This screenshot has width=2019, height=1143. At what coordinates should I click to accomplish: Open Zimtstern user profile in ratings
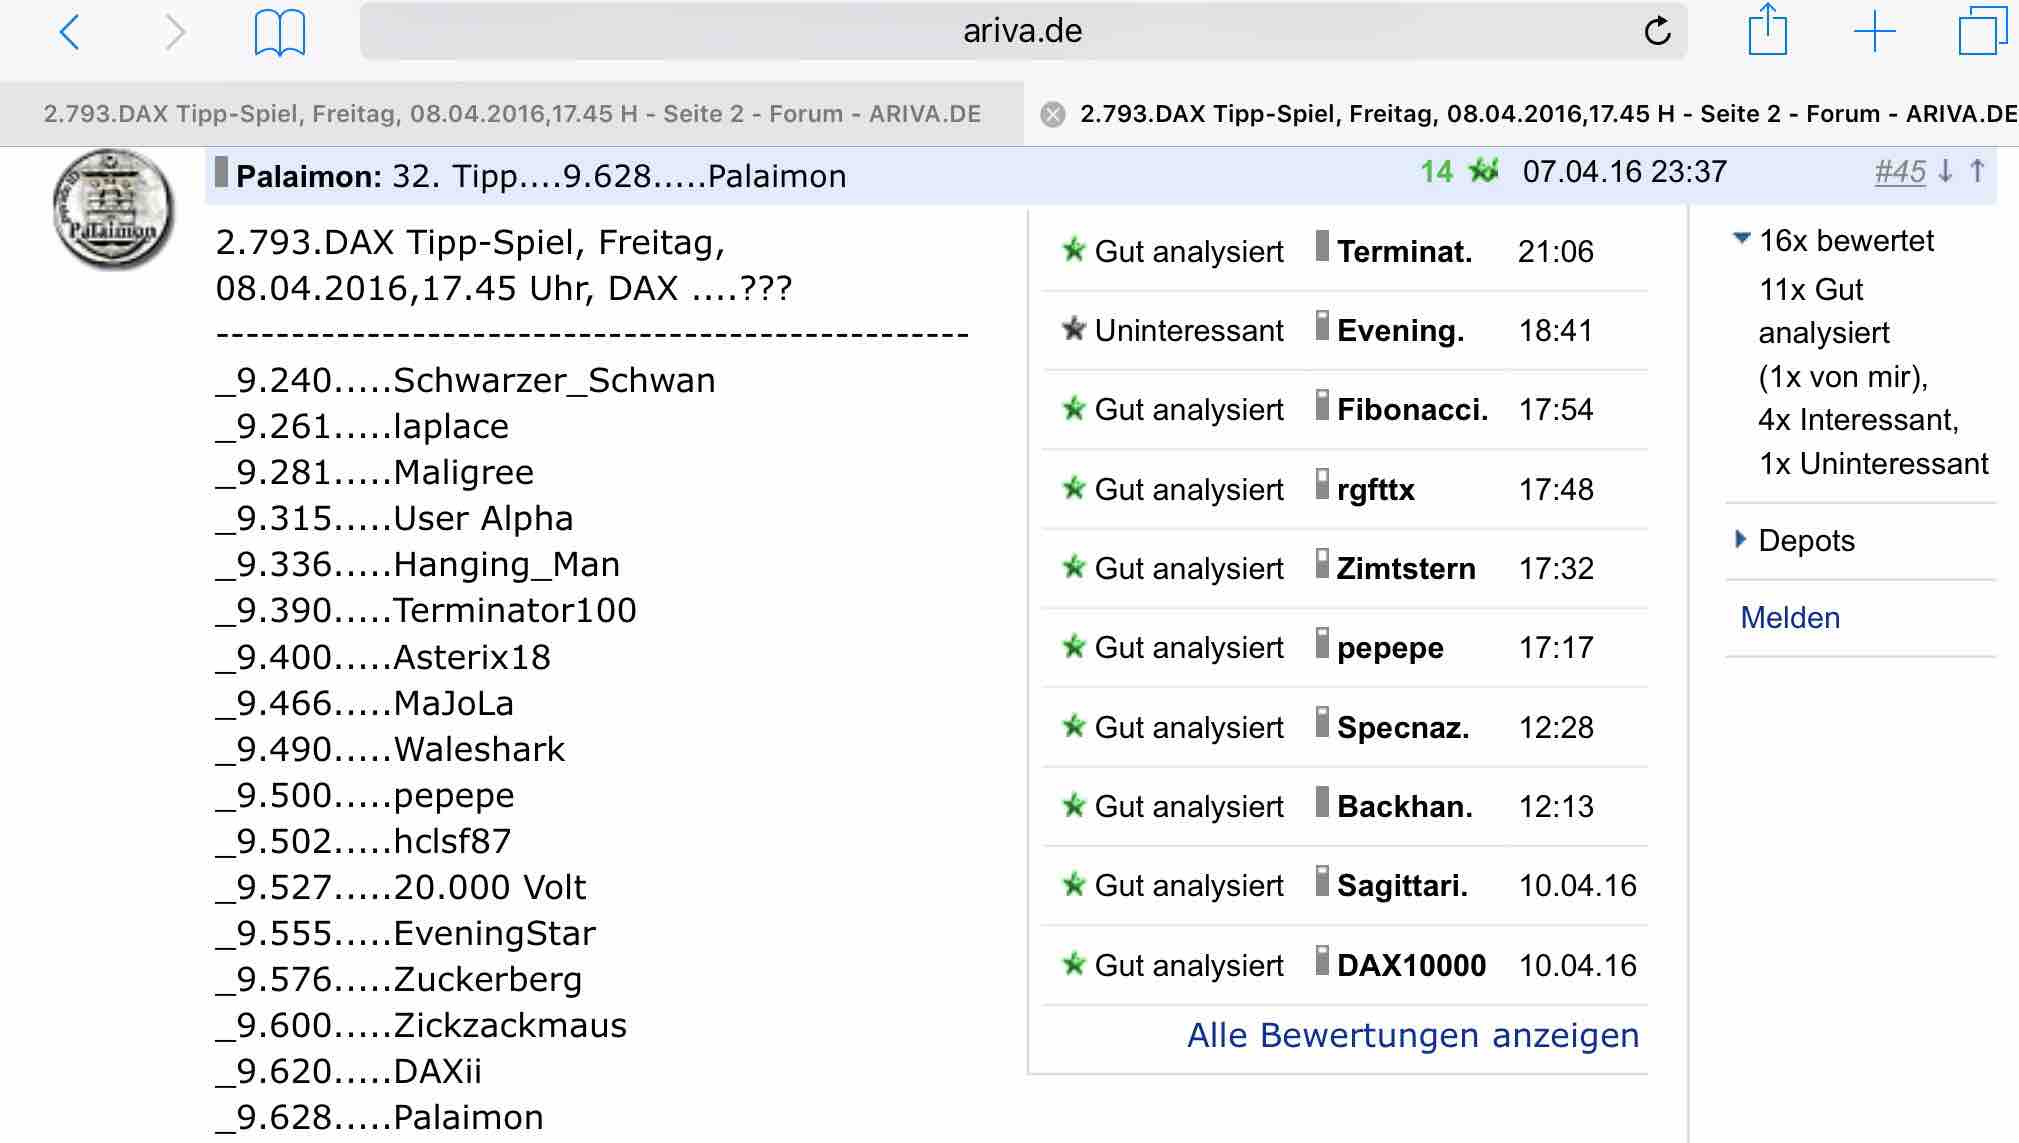[x=1405, y=569]
